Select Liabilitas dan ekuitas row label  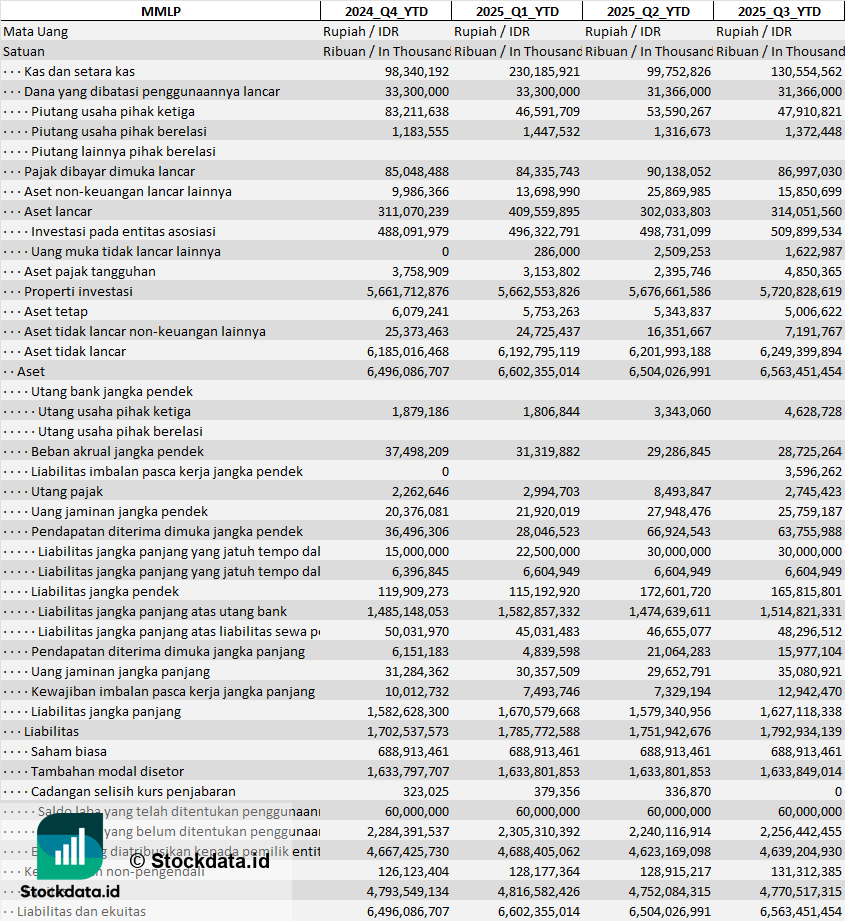click(81, 911)
